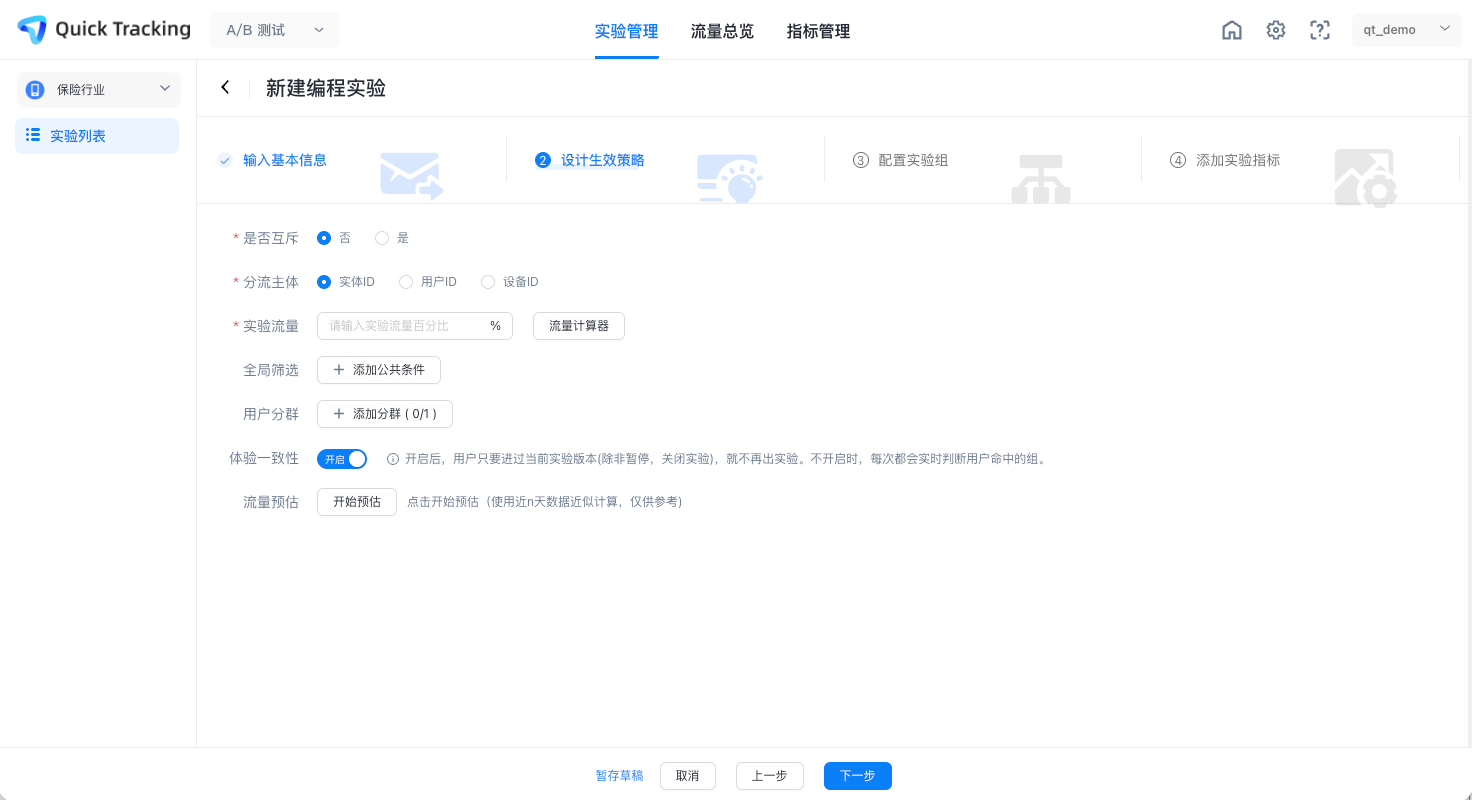Choose 用户ID as 分流主体

(406, 282)
